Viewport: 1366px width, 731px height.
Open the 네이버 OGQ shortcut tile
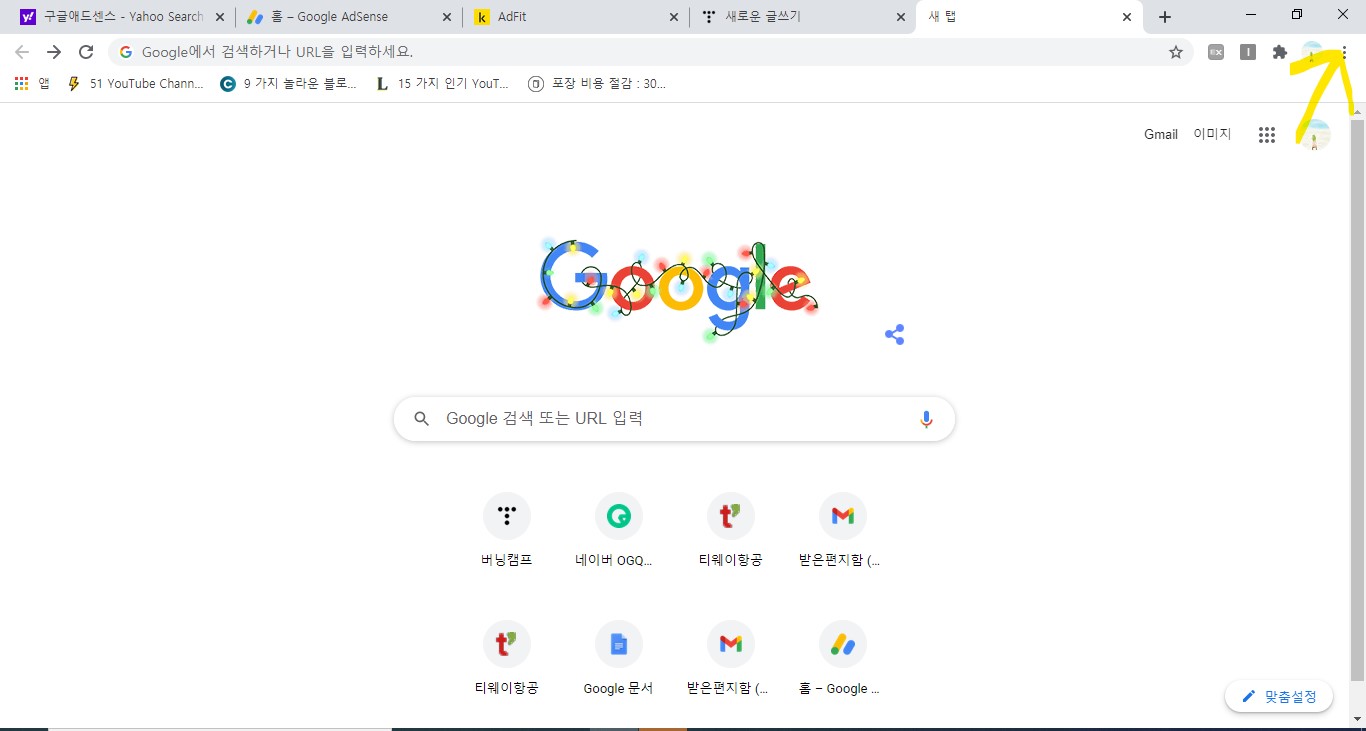click(619, 530)
